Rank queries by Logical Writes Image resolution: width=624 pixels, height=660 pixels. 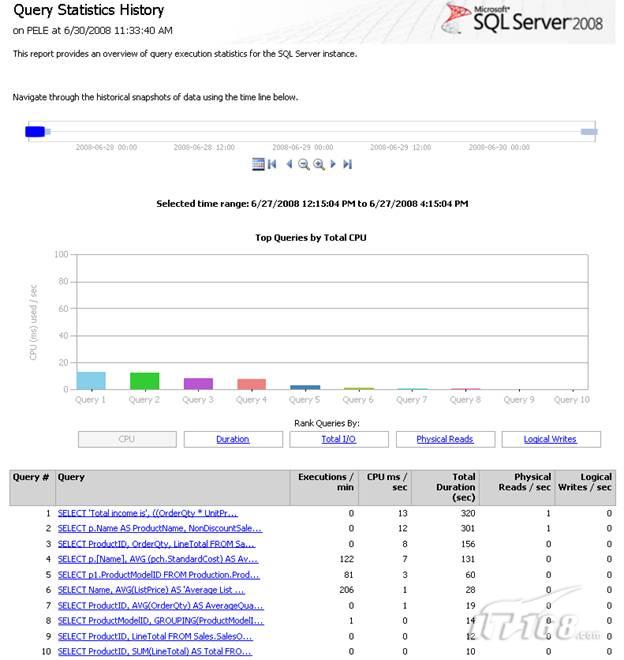point(551,439)
